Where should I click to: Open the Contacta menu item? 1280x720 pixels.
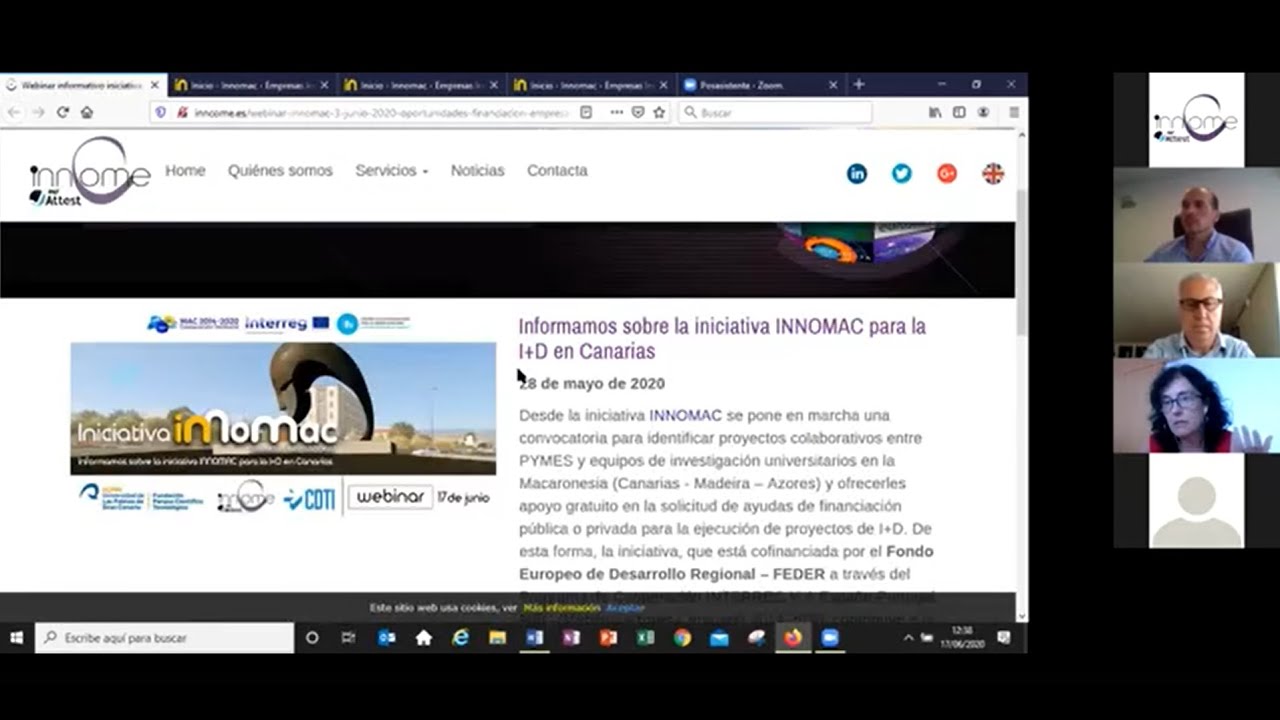[x=557, y=170]
